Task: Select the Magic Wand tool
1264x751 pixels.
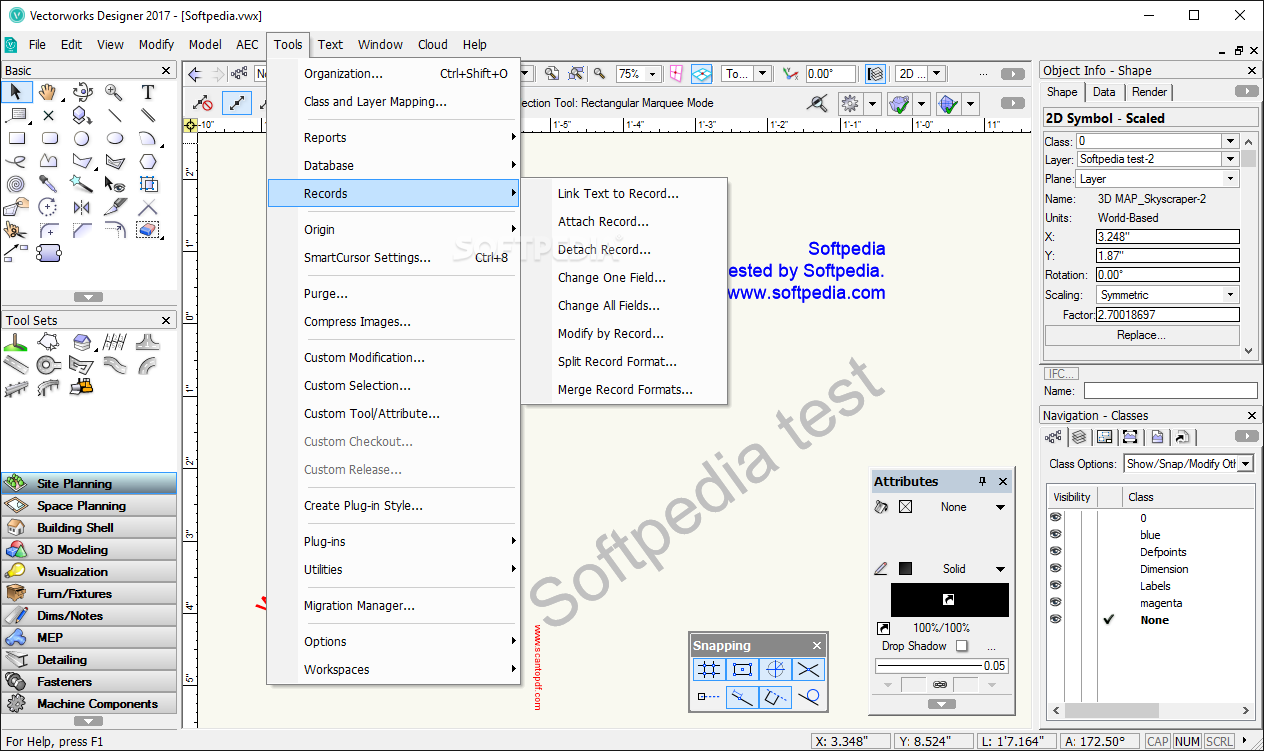Action: click(x=82, y=184)
